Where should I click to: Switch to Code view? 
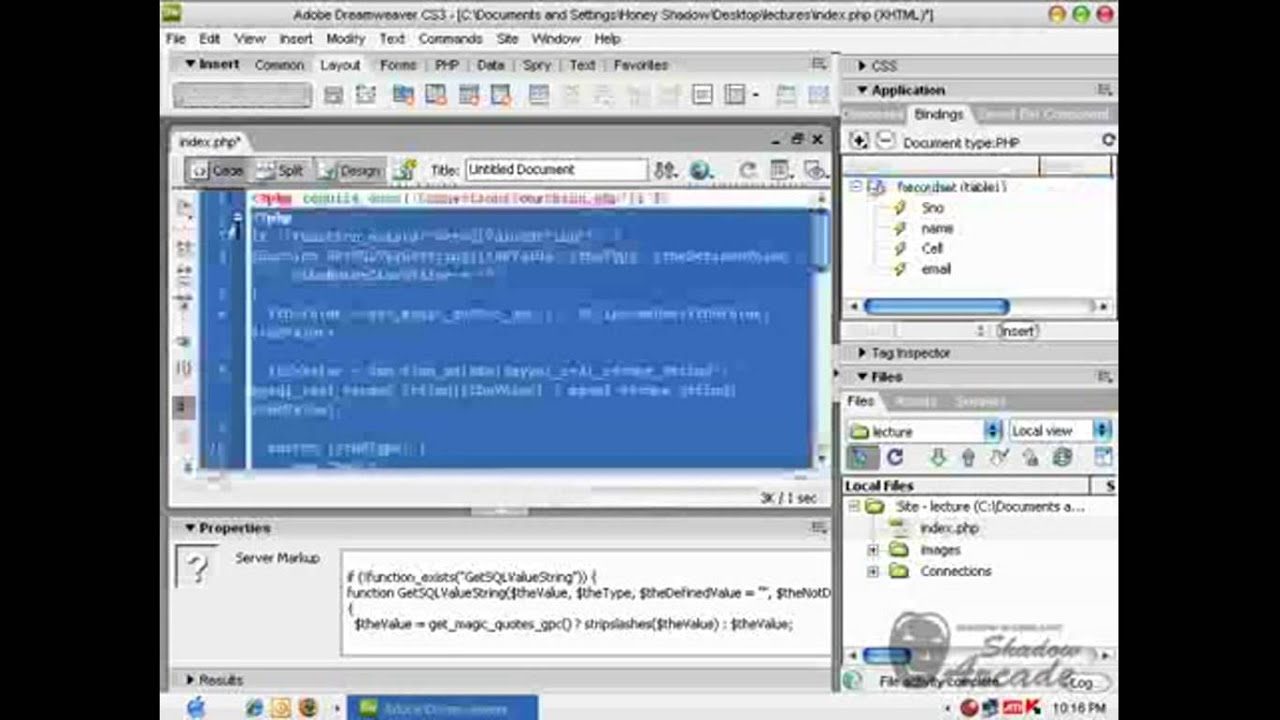click(x=217, y=171)
